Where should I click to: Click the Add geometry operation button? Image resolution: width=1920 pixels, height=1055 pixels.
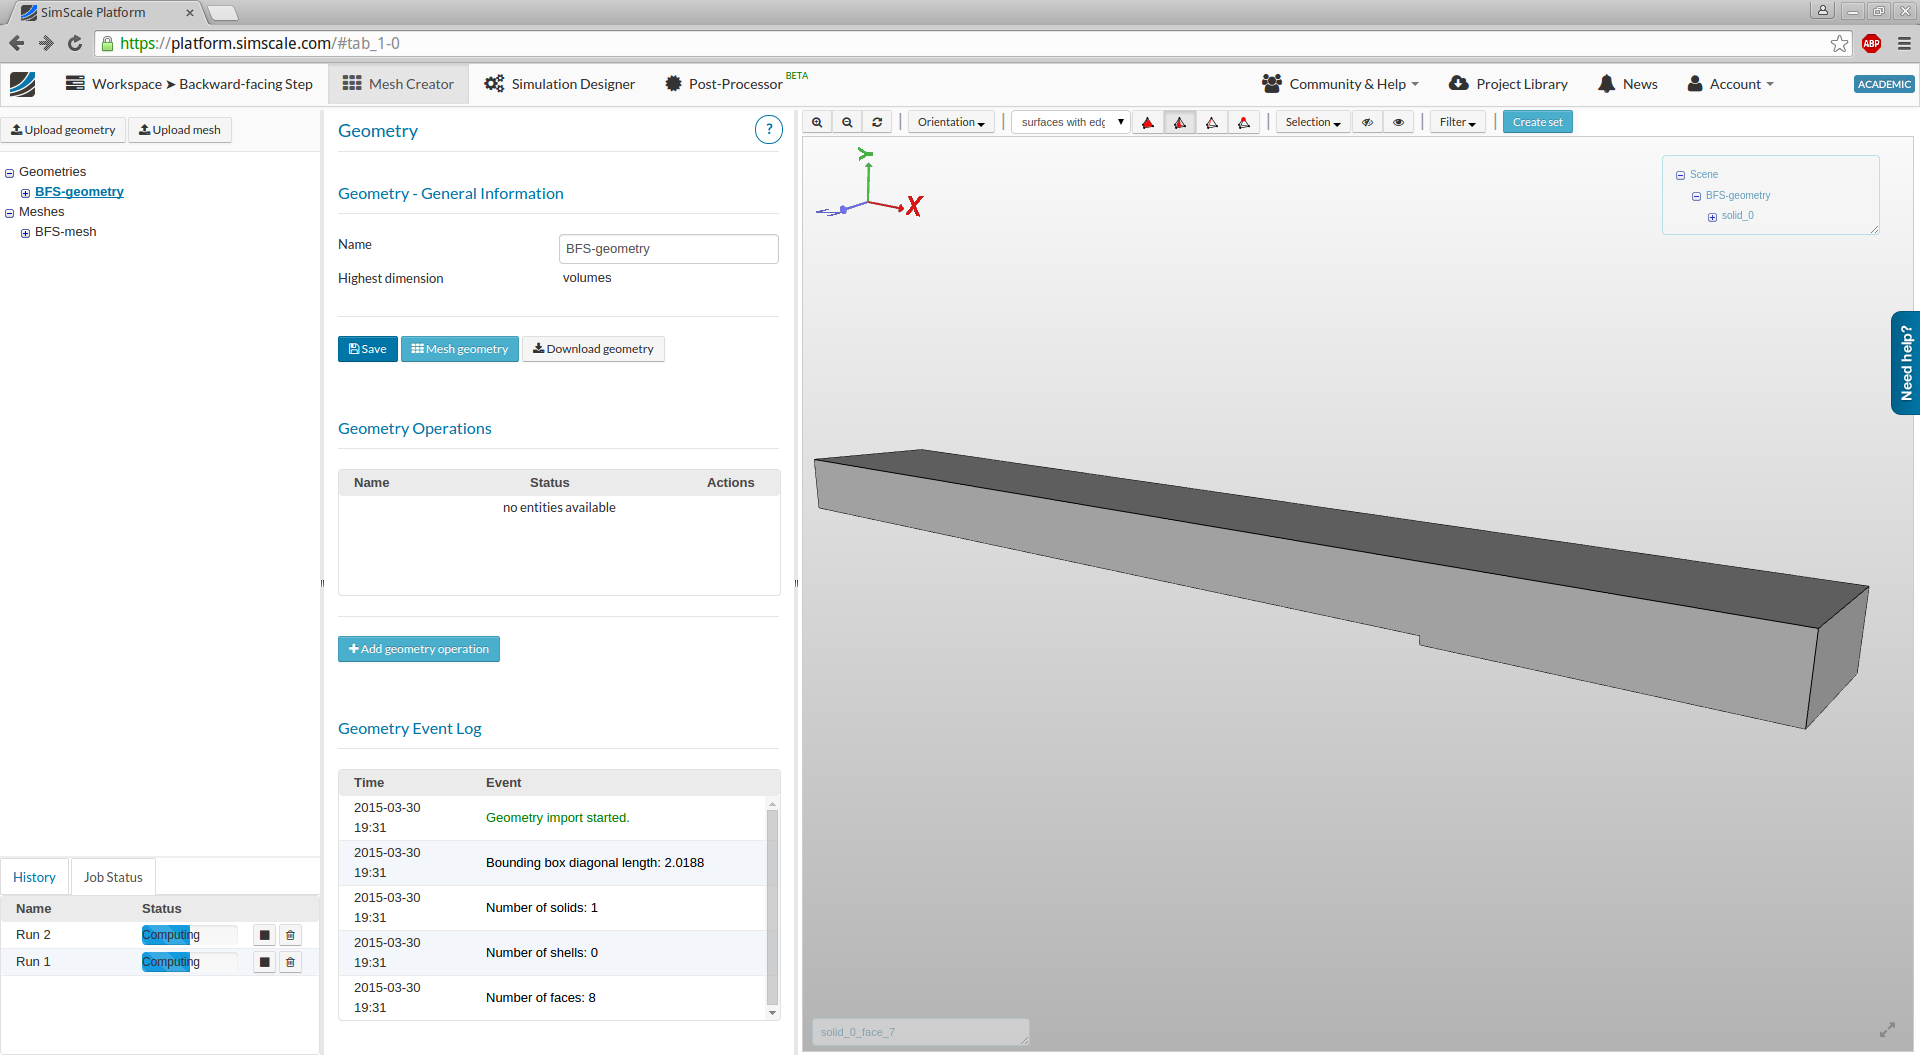point(418,648)
